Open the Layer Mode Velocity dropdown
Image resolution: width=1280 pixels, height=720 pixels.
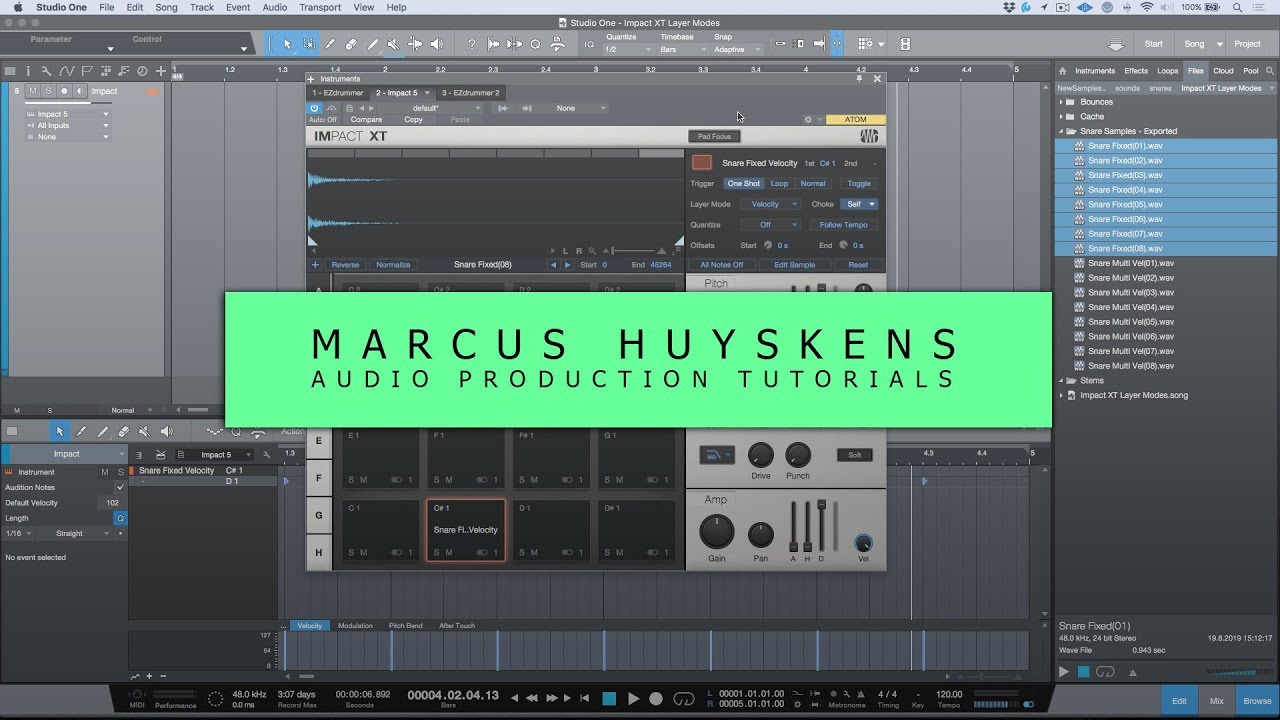(x=770, y=204)
